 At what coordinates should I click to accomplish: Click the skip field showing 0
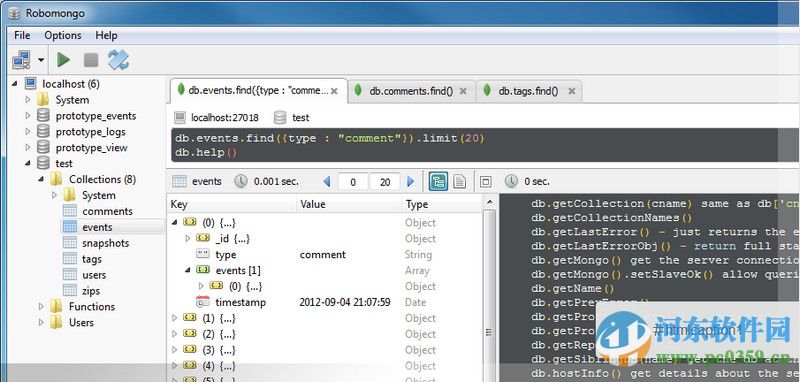(353, 182)
